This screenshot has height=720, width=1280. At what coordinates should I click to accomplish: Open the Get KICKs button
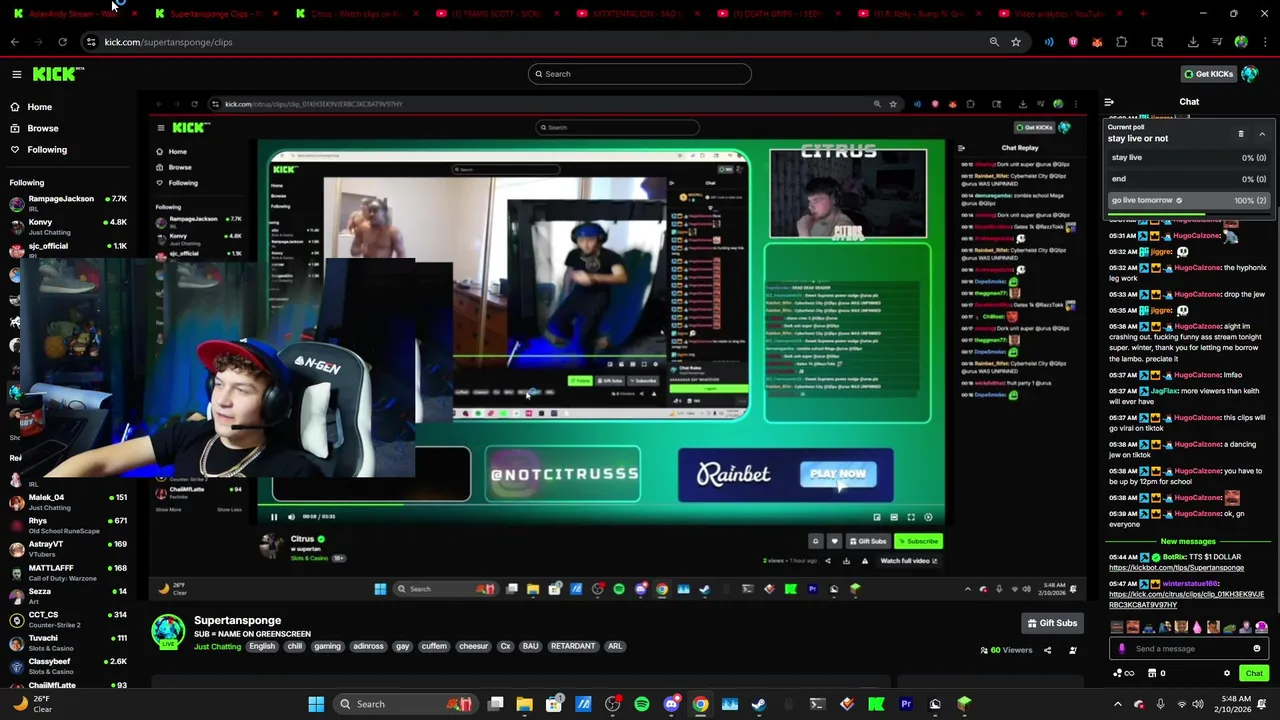coord(1208,74)
